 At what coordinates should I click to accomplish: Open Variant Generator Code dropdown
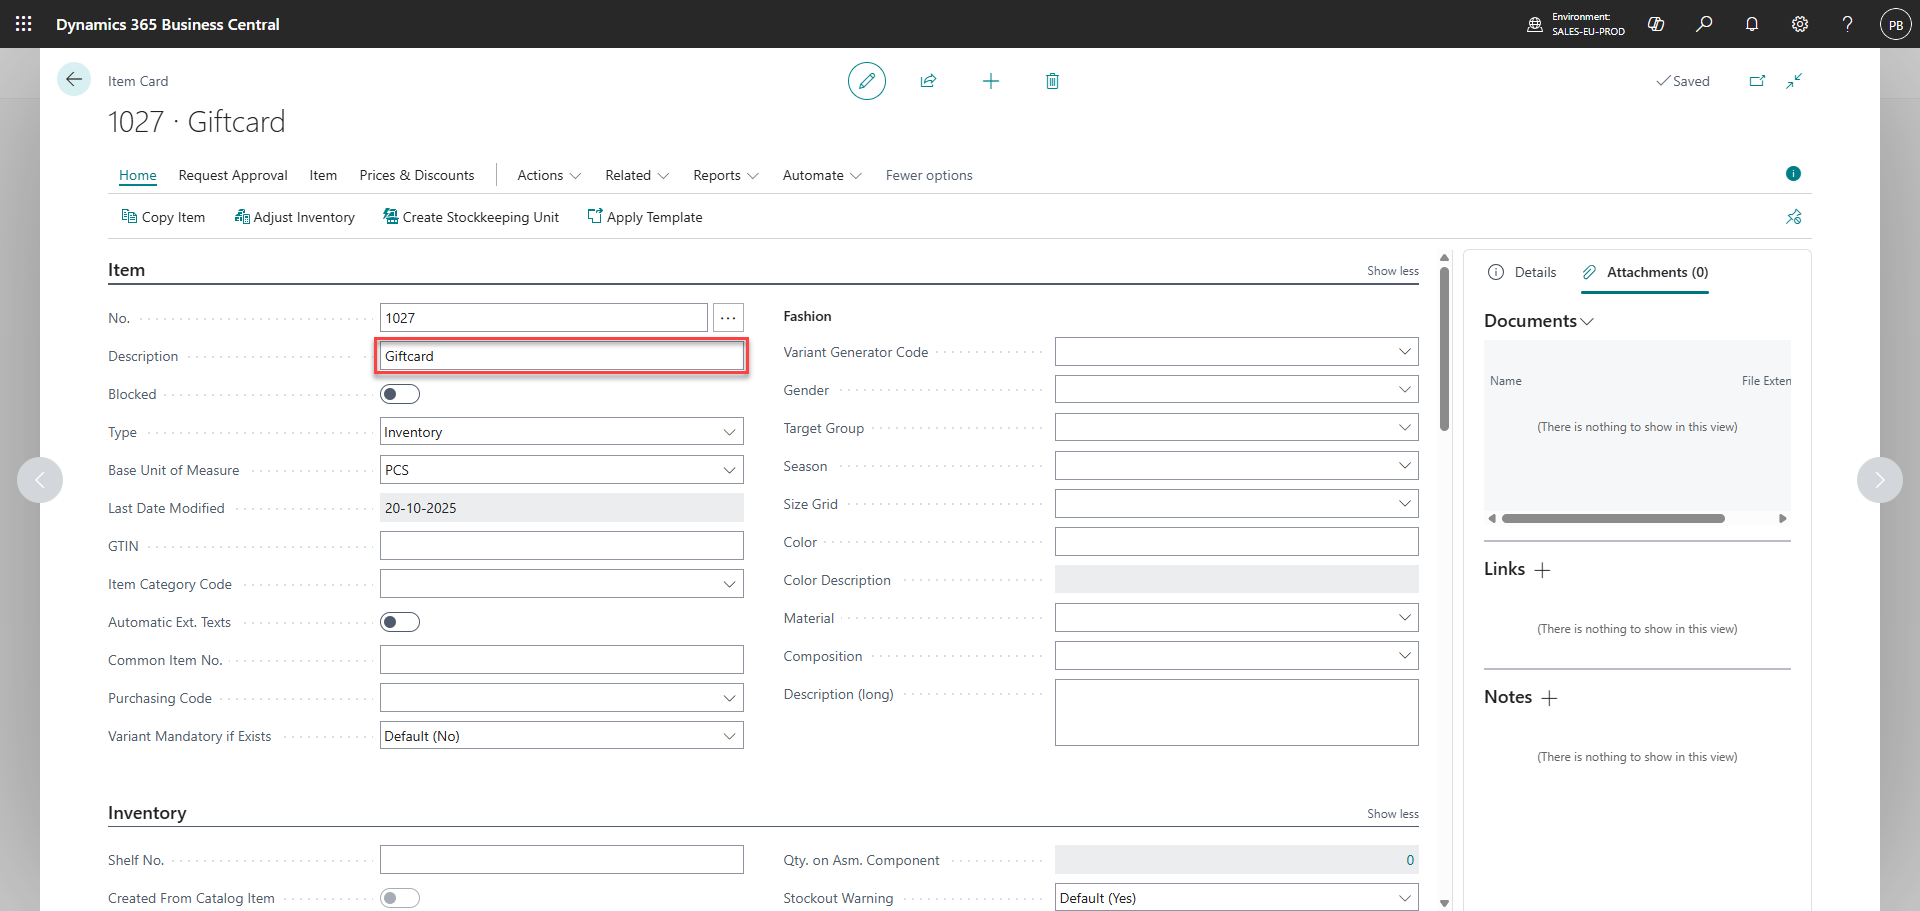point(1404,352)
